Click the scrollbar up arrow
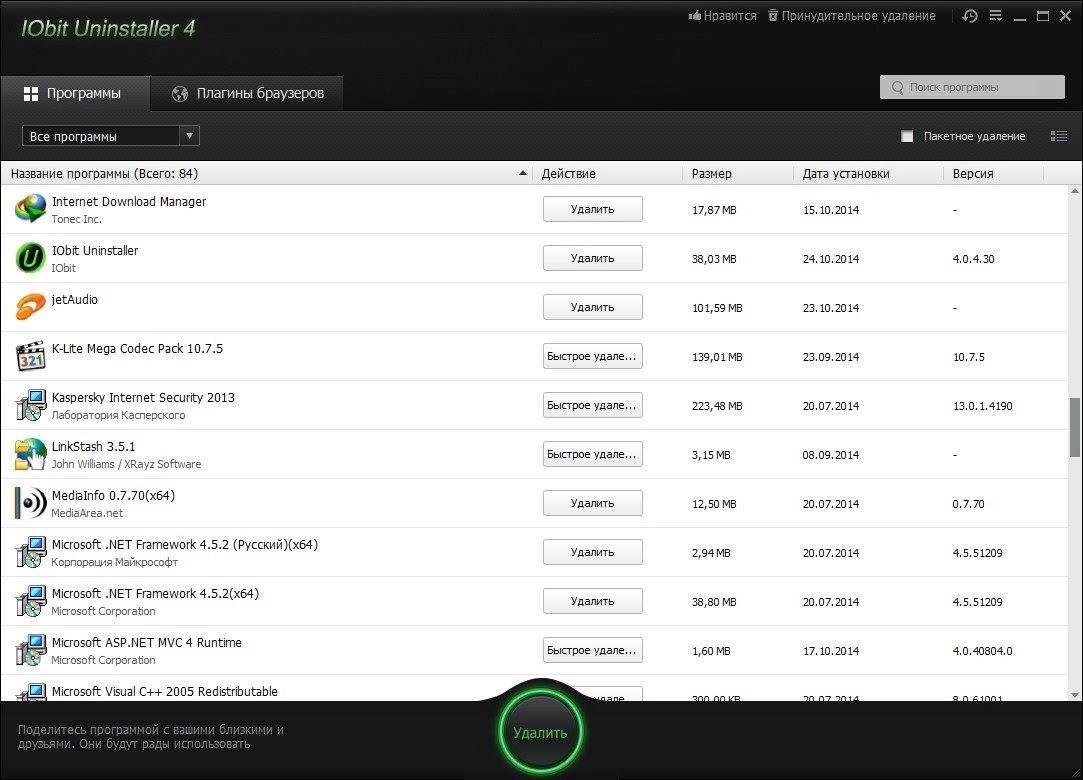The height and width of the screenshot is (780, 1083). [x=1075, y=191]
